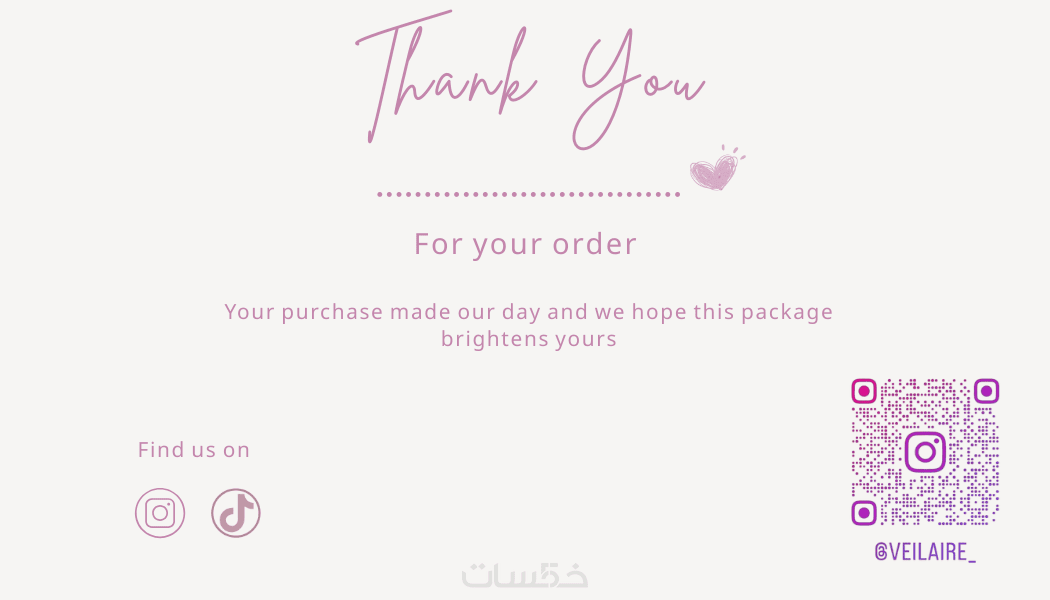Click the Instagram icon under Find us on
The width and height of the screenshot is (1050, 600).
(160, 513)
